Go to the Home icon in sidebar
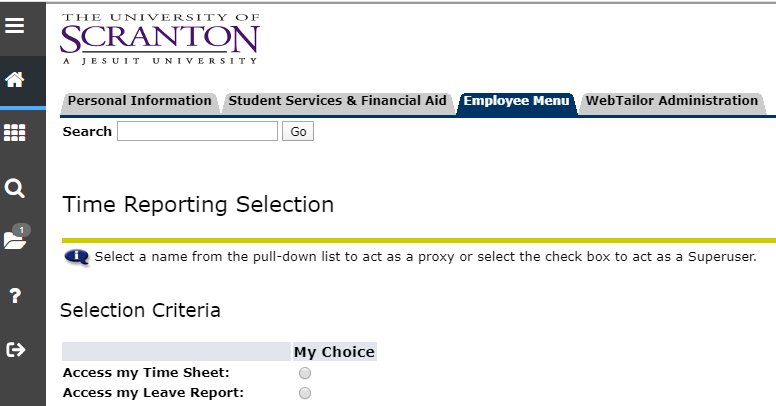776x406 pixels. tap(14, 79)
